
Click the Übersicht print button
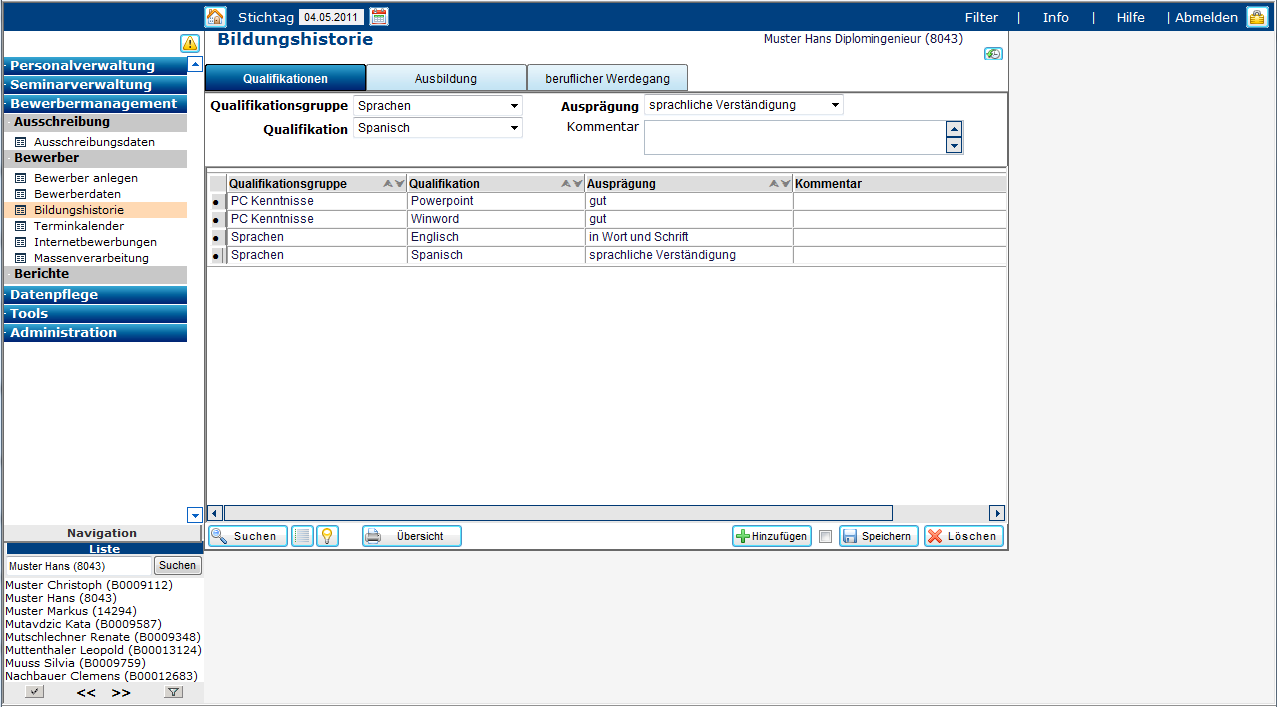pos(411,536)
